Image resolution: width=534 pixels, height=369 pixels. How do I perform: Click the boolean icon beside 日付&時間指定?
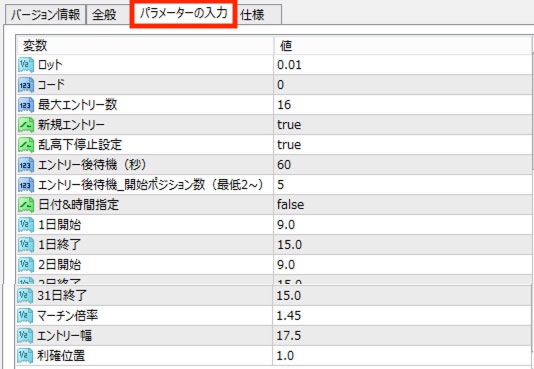coord(26,205)
